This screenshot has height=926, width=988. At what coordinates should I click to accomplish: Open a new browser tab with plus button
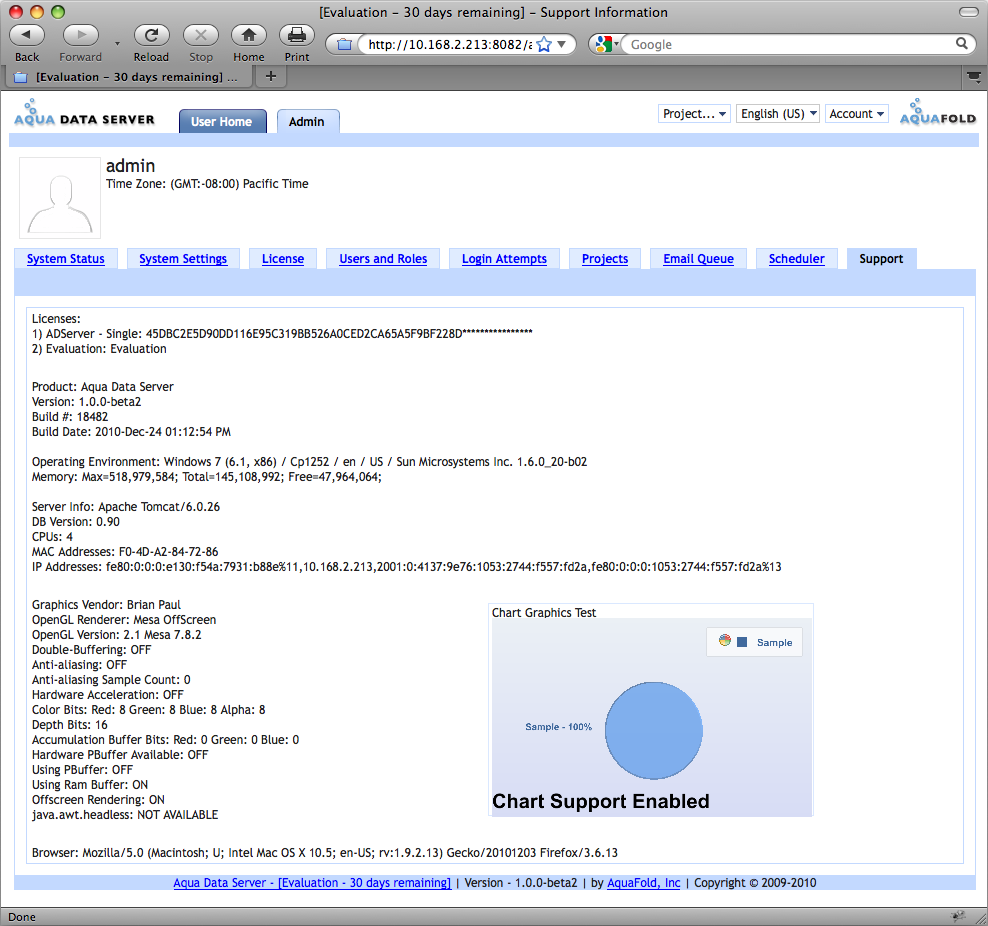(x=271, y=76)
